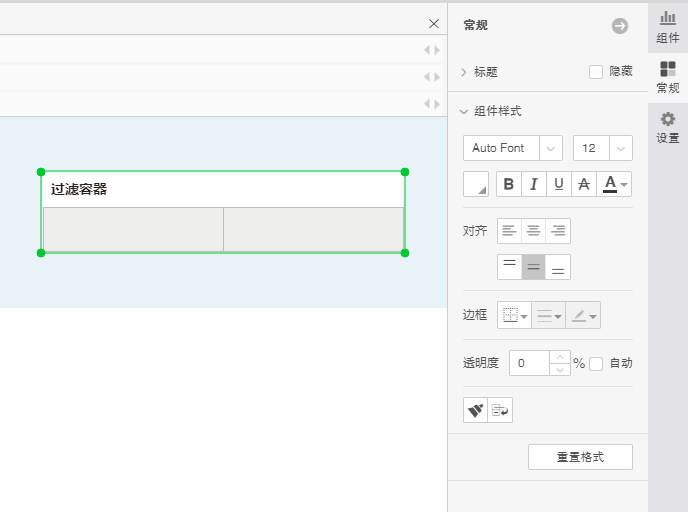Close the panel with the X icon
The width and height of the screenshot is (688, 512).
(434, 24)
